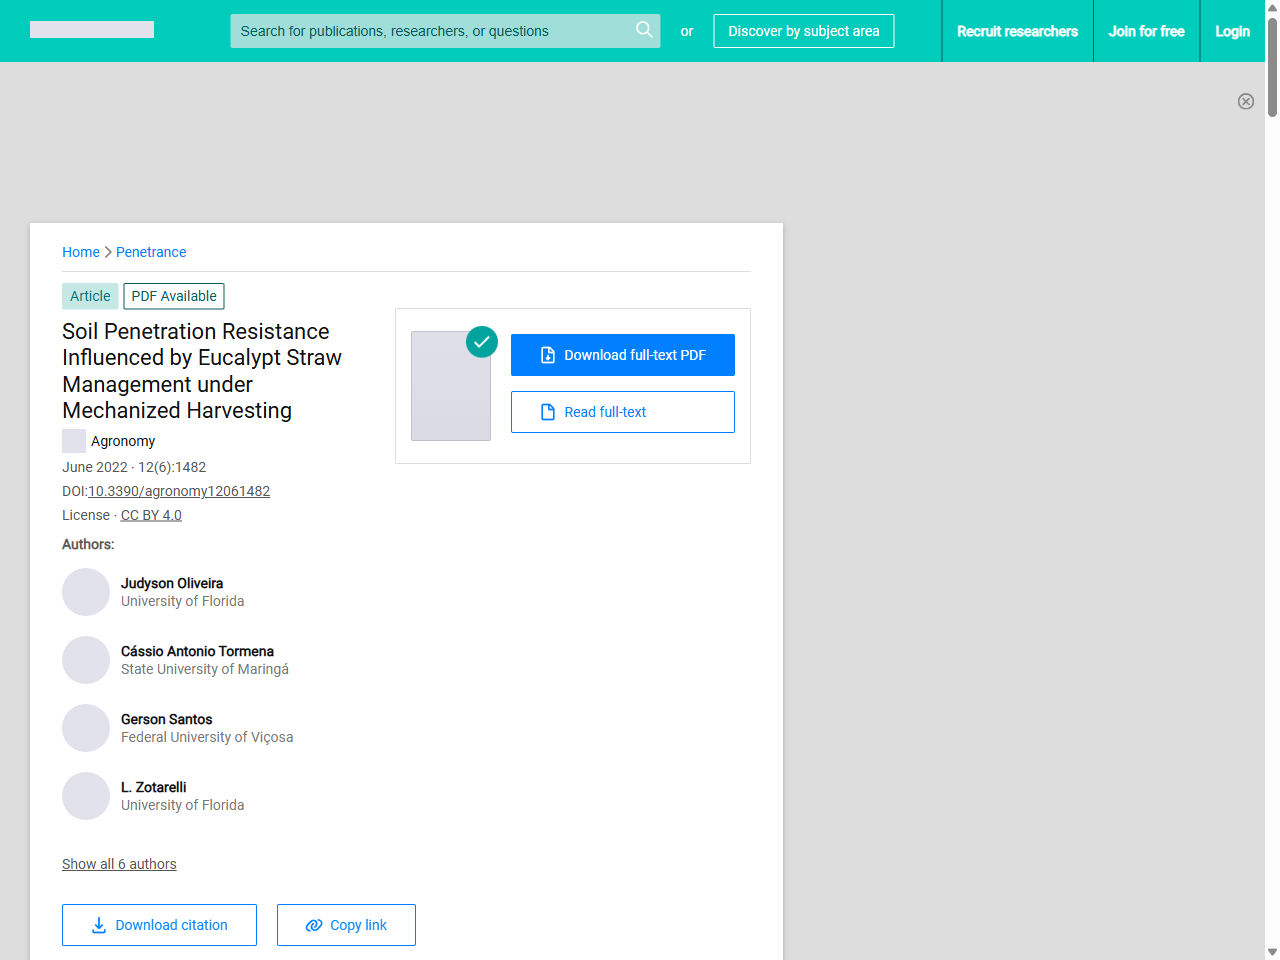Copy link to this article

pyautogui.click(x=346, y=925)
